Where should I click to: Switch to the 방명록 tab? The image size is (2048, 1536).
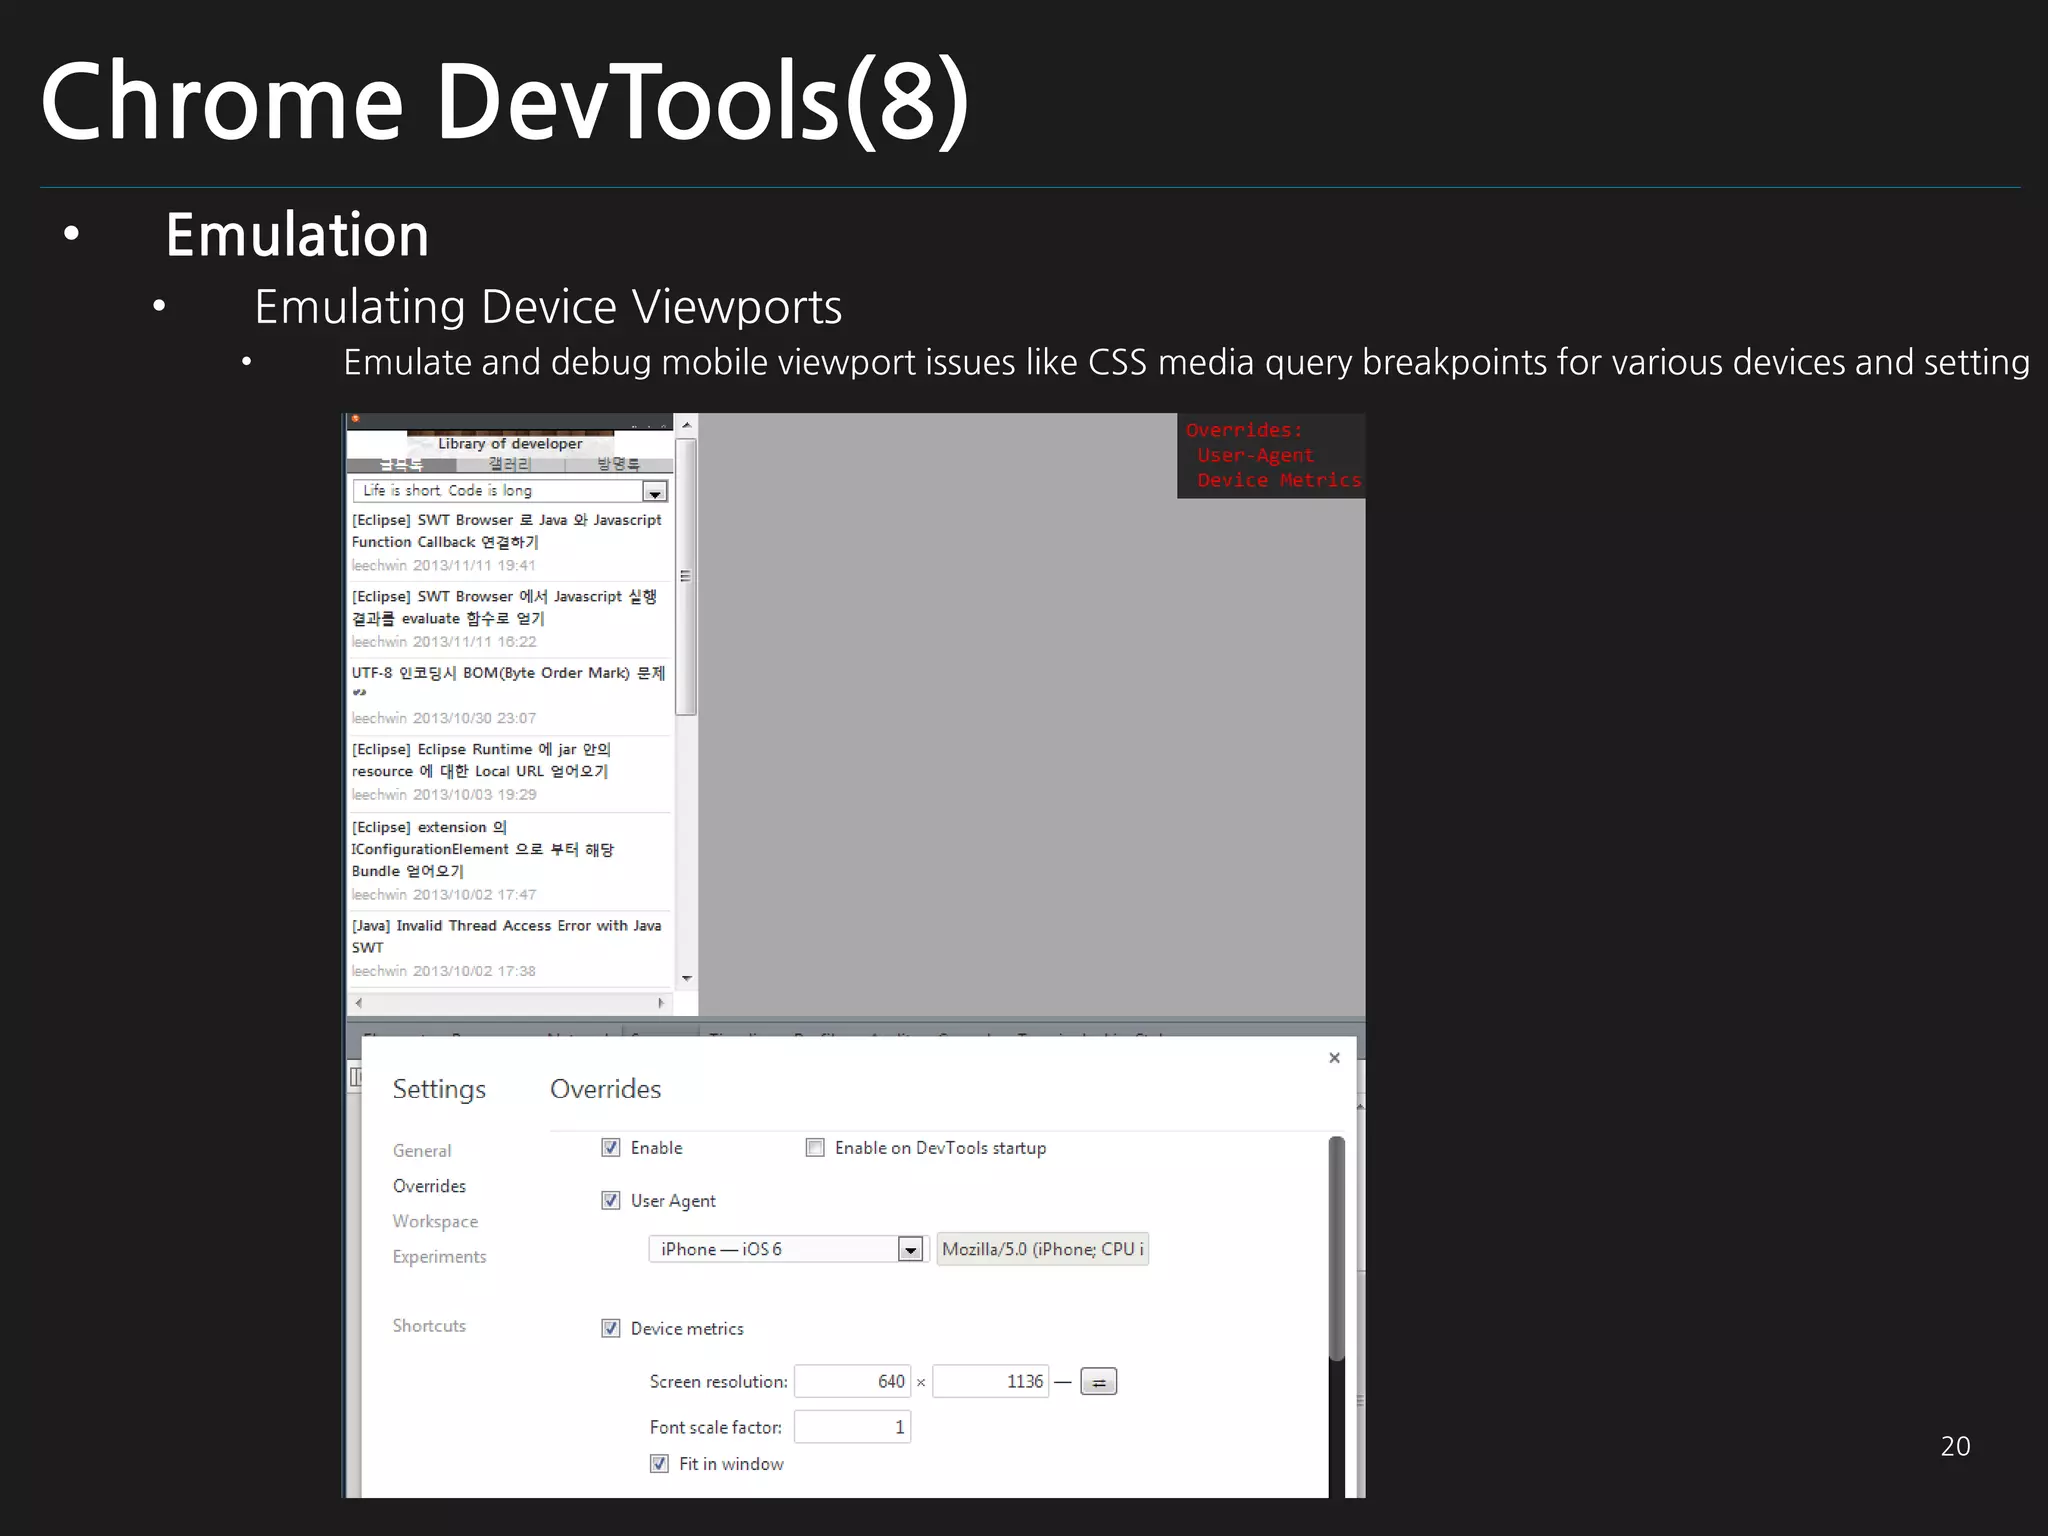click(619, 464)
